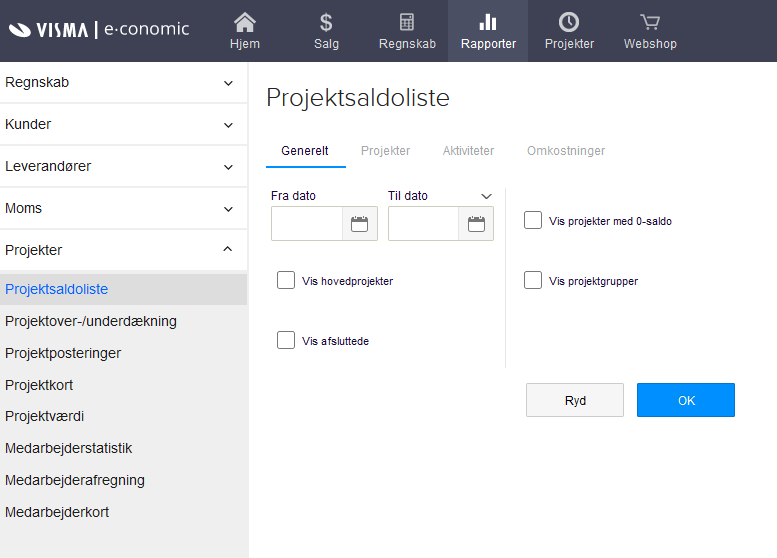
Task: Go to Projekter clock icon
Action: coord(569,22)
